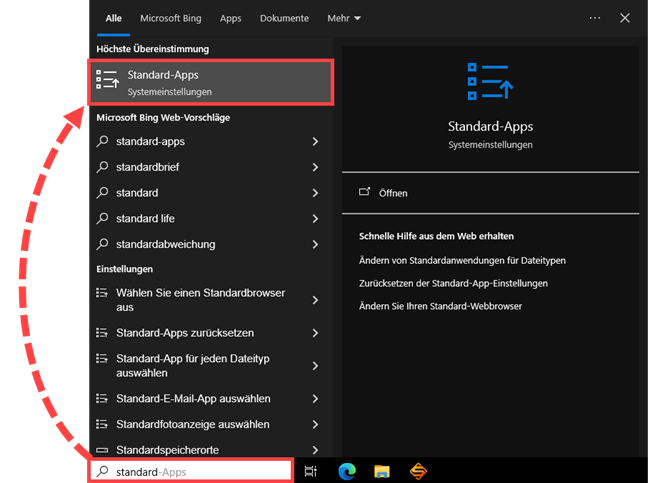Image resolution: width=650 pixels, height=483 pixels.
Task: Expand 'Wählen Sie einen Standardbrowser aus' chevron
Action: pos(315,300)
